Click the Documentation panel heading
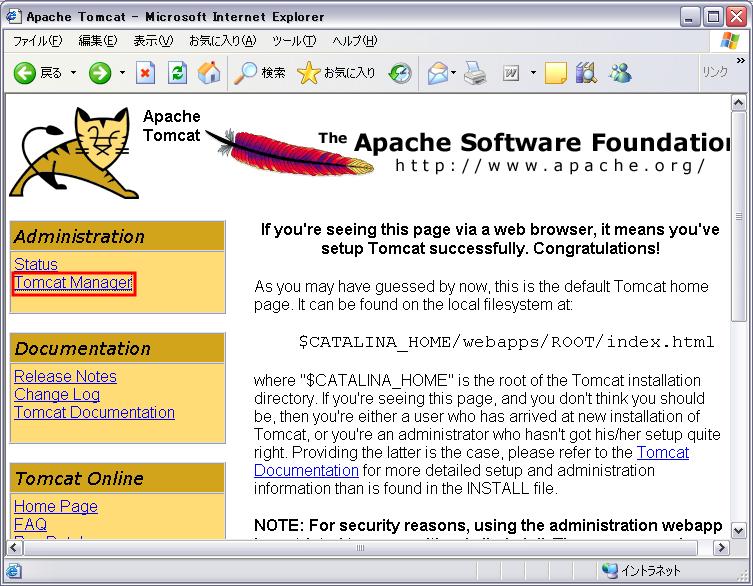The height and width of the screenshot is (586, 753). coord(117,348)
